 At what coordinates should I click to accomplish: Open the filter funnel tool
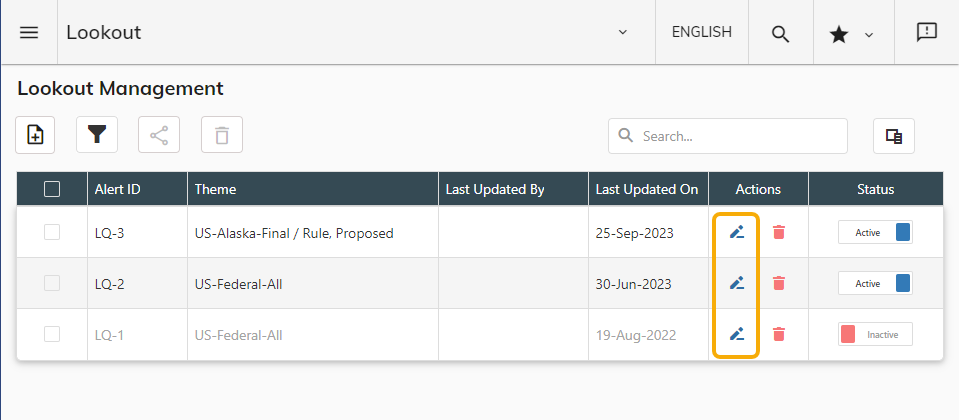click(97, 135)
